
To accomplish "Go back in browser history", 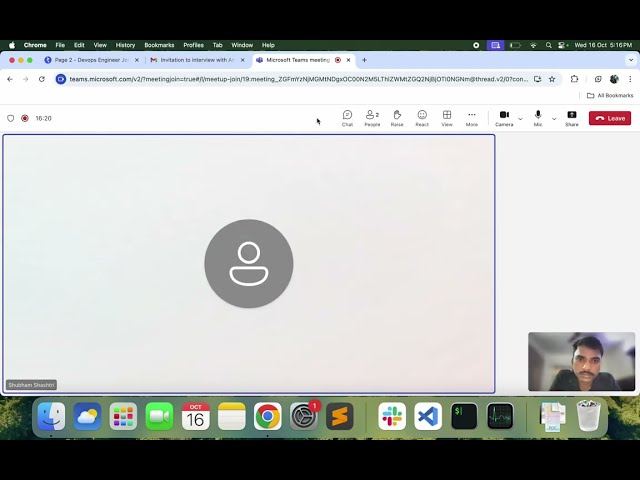I will pyautogui.click(x=10, y=79).
